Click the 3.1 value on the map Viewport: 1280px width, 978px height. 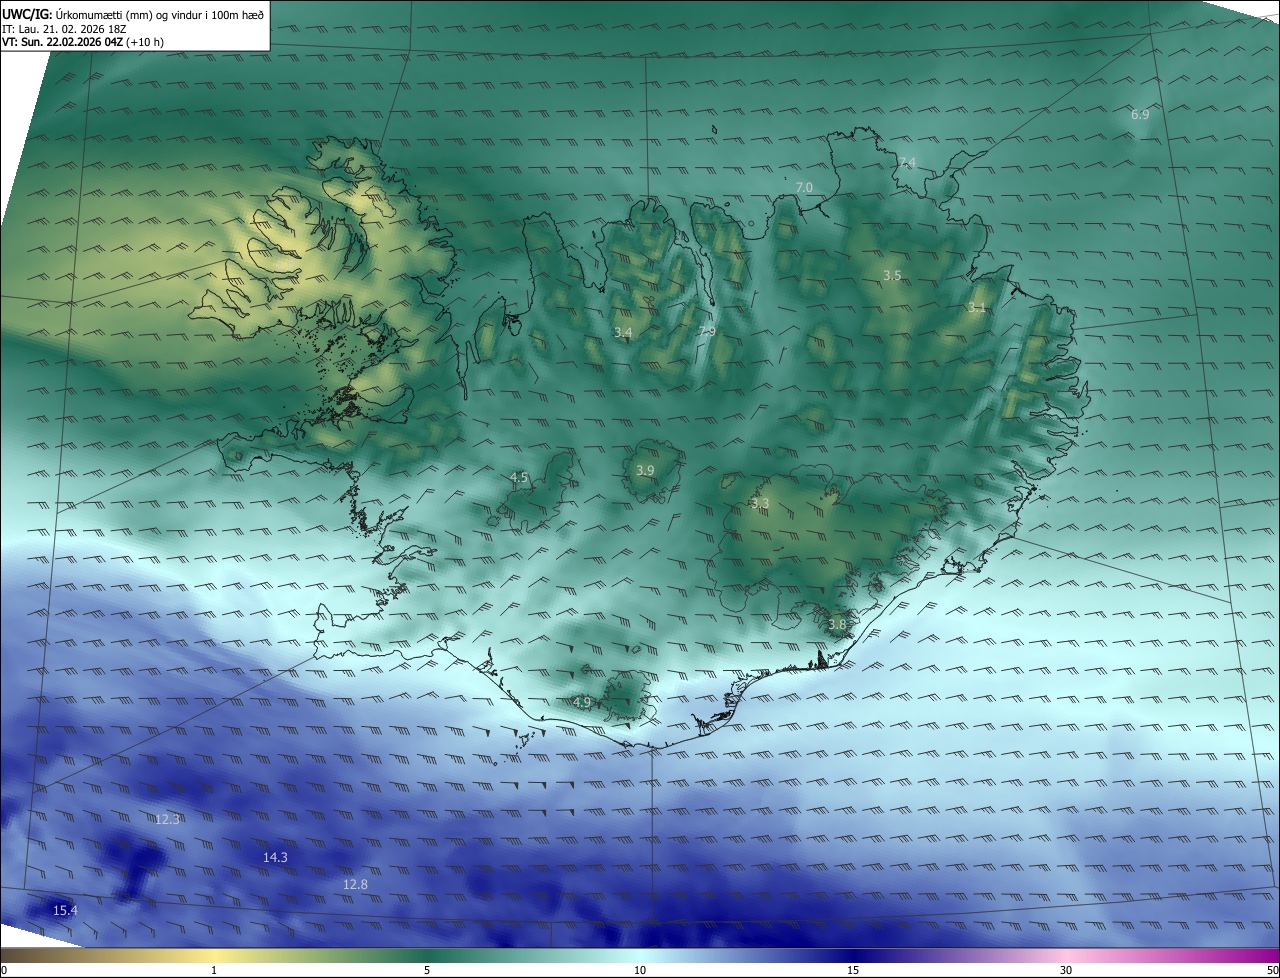(x=977, y=308)
